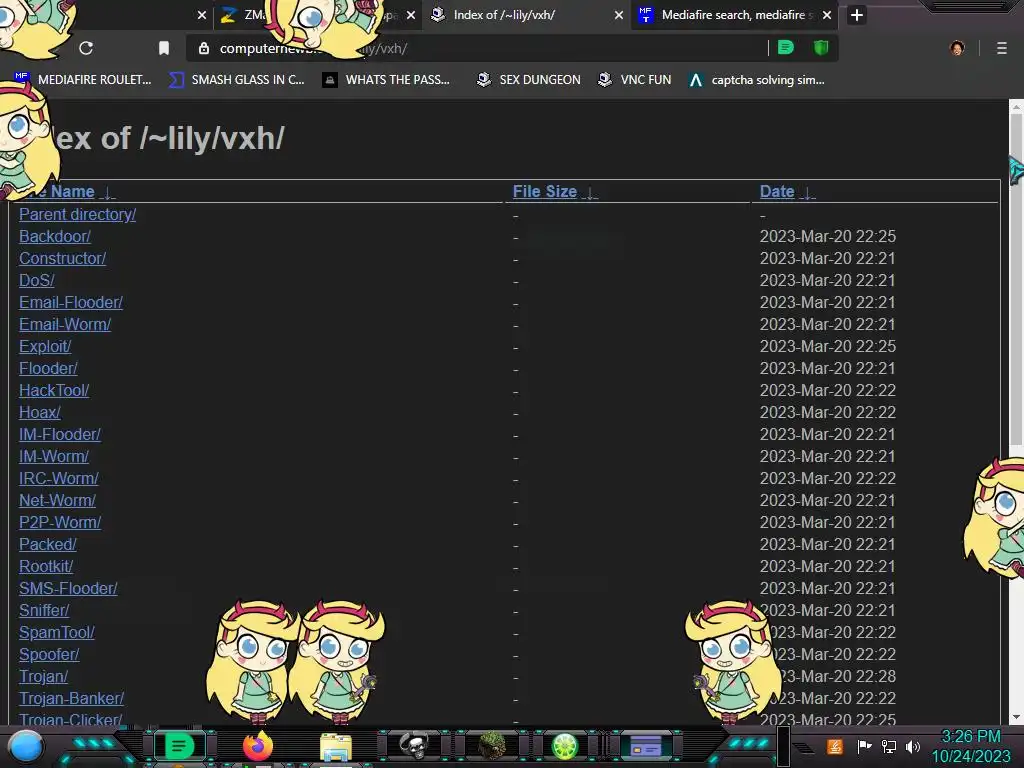Open the SMS-Flooder/ folder
Viewport: 1024px width, 768px height.
[x=68, y=588]
